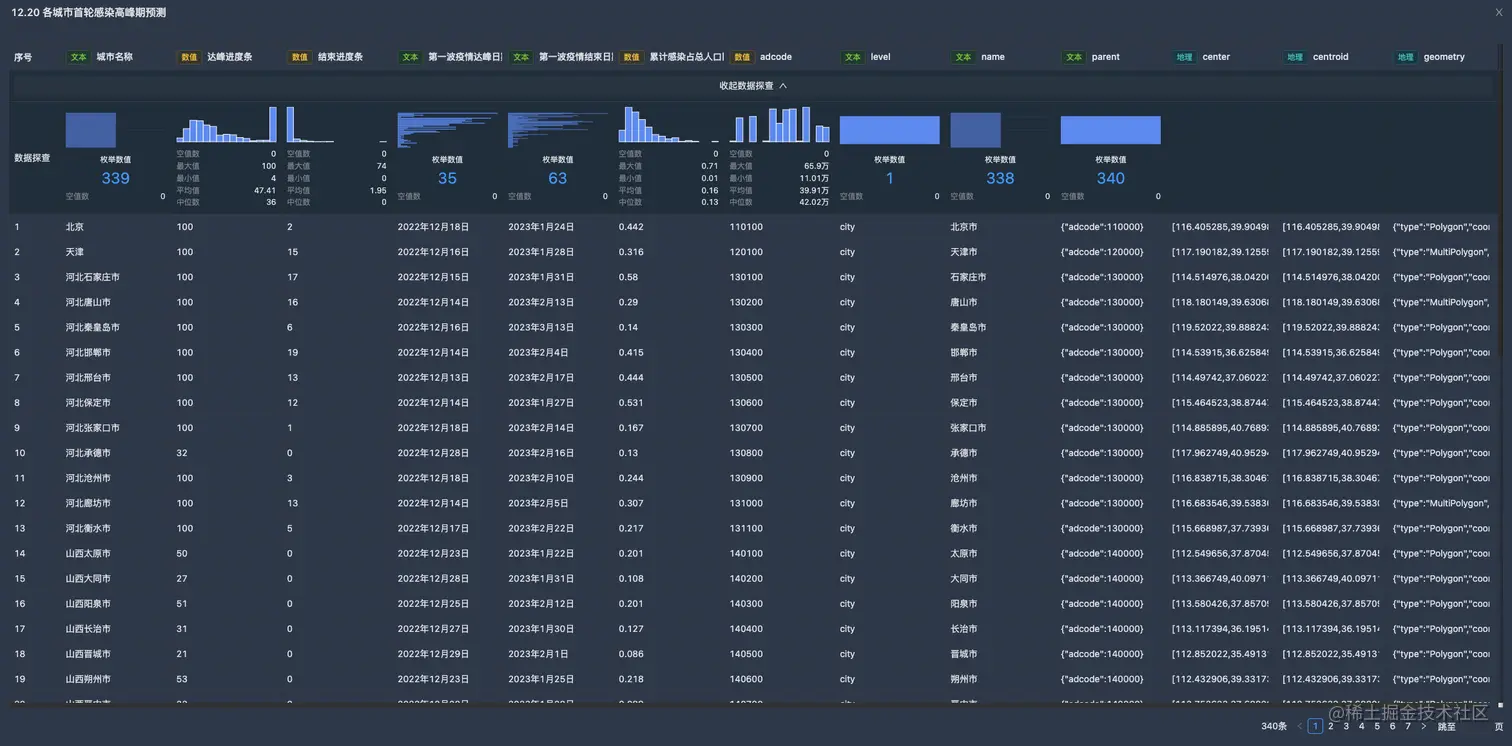Select the 天津 city name cell
Image resolution: width=1512 pixels, height=746 pixels.
click(x=75, y=252)
